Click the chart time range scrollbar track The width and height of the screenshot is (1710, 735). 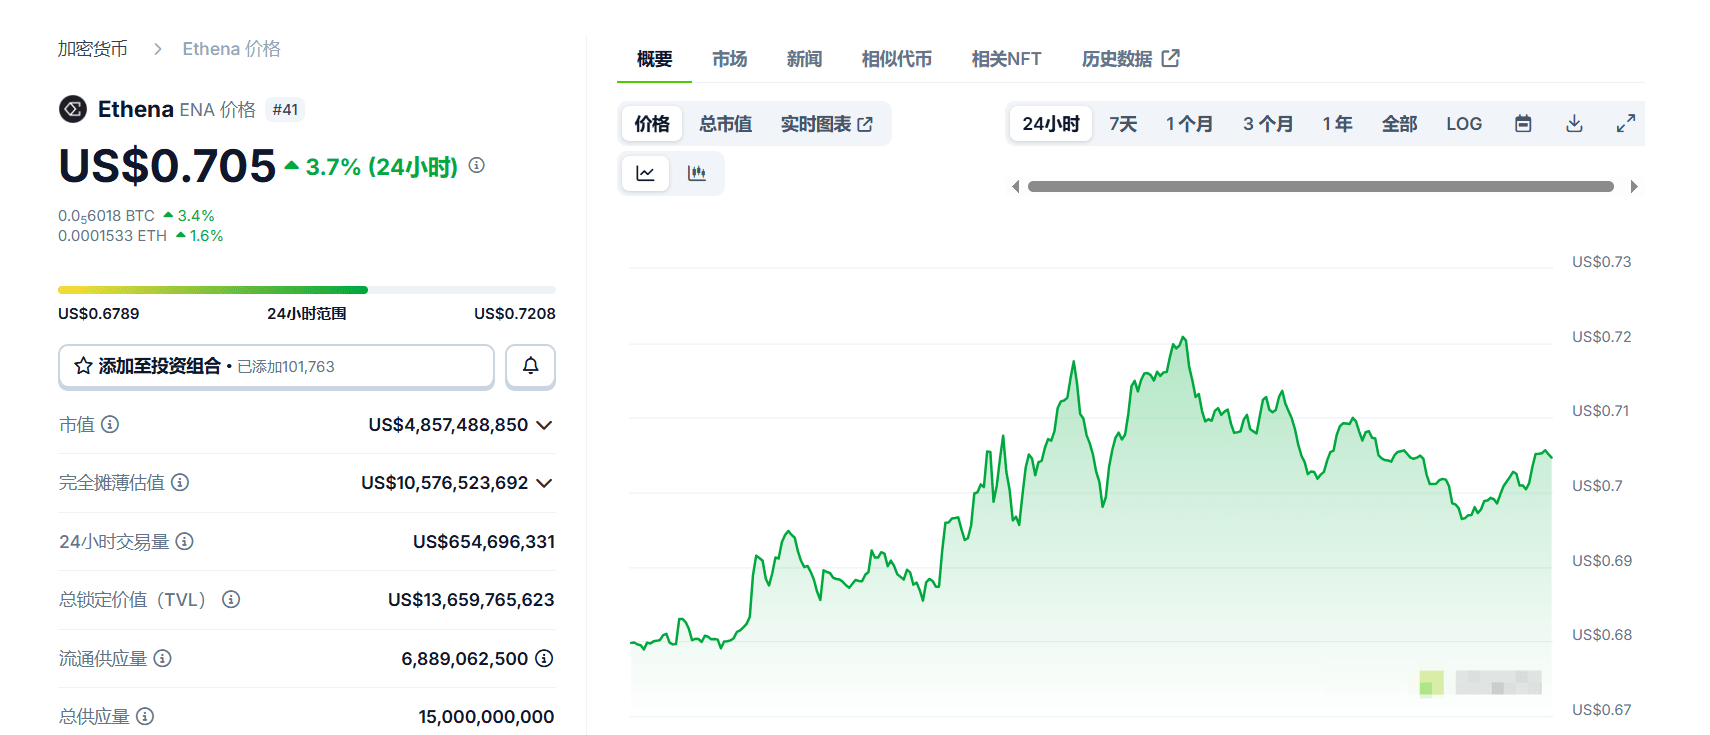coord(1320,187)
